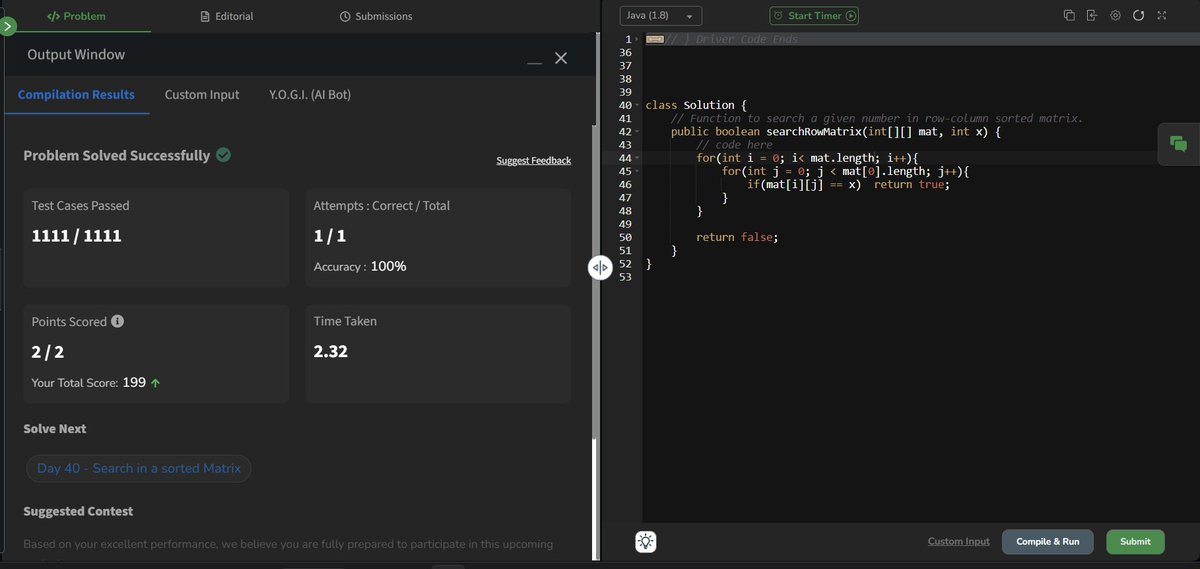Open the green chat bubble widget
Image resolution: width=1200 pixels, height=569 pixels.
[1178, 145]
